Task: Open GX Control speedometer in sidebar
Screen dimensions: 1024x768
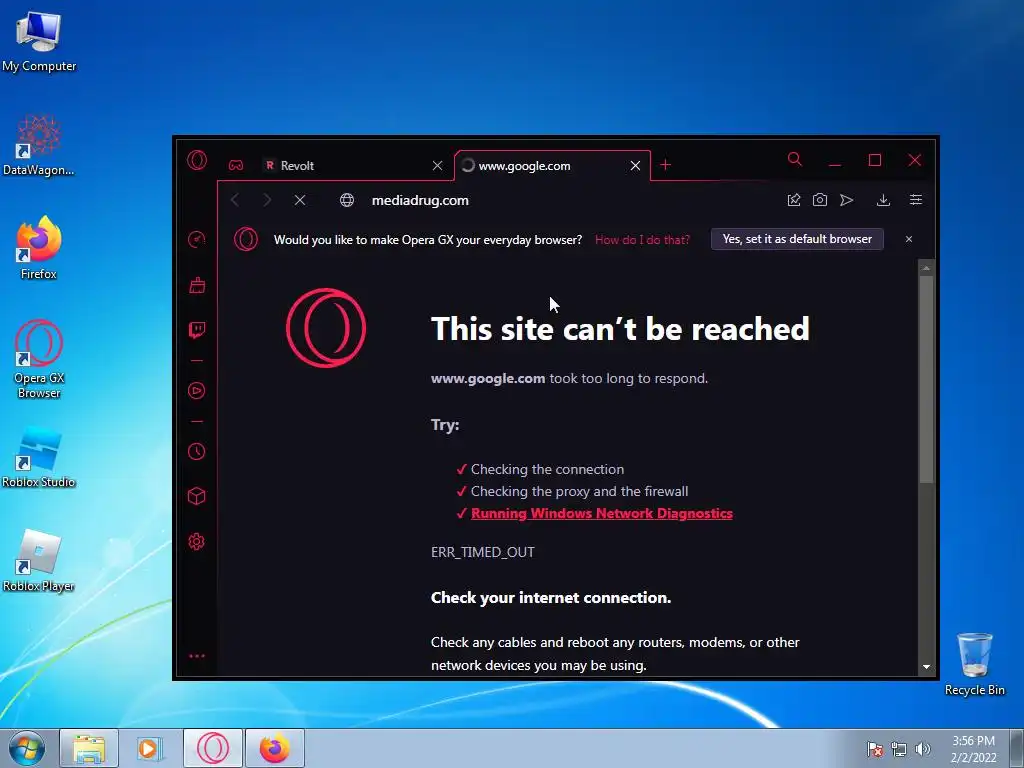Action: point(197,240)
